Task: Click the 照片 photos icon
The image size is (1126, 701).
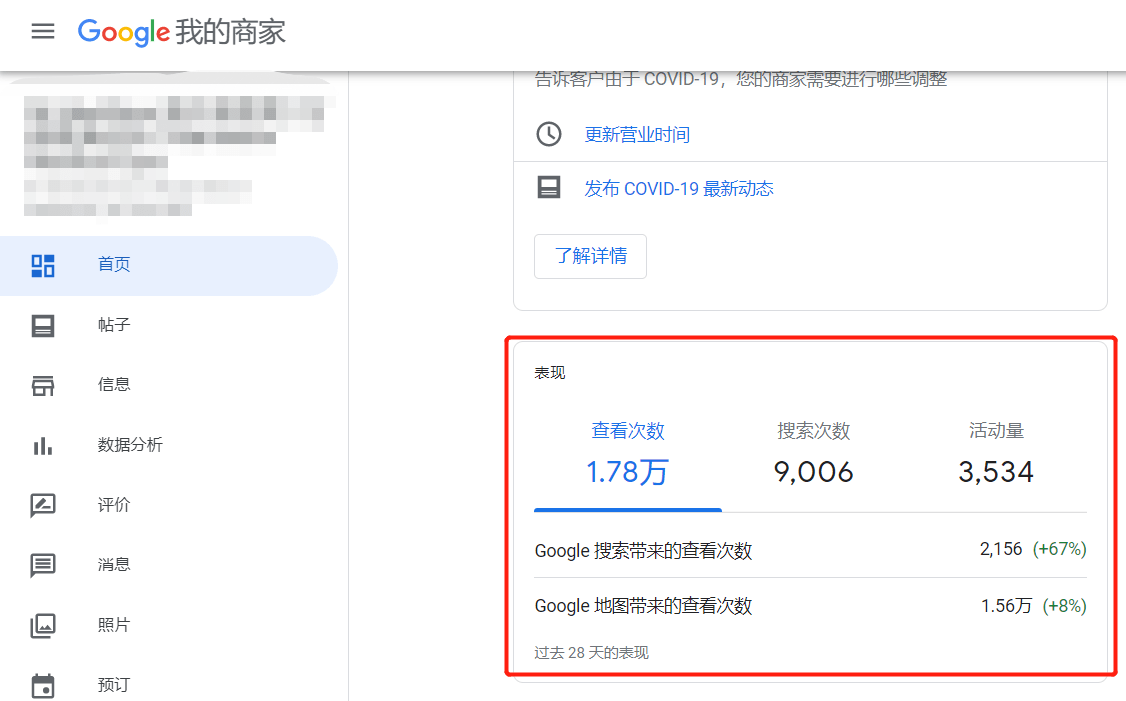Action: (43, 626)
